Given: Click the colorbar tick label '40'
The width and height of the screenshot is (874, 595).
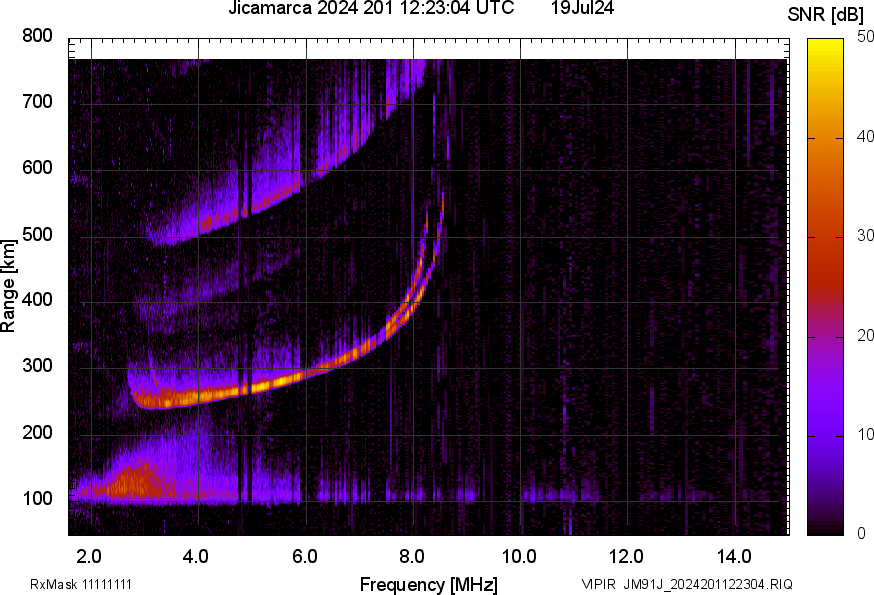Looking at the screenshot, I should point(865,136).
